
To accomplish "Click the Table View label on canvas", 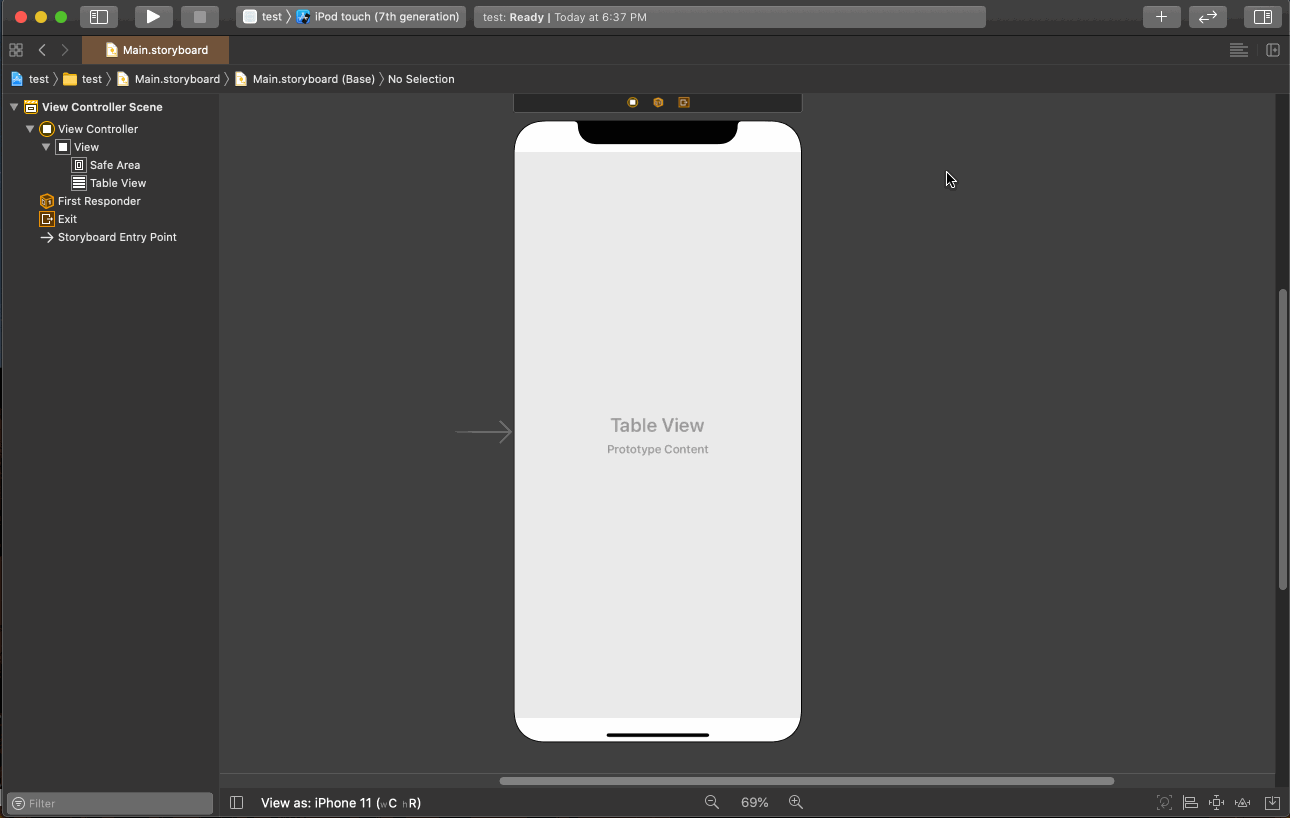I will 657,425.
